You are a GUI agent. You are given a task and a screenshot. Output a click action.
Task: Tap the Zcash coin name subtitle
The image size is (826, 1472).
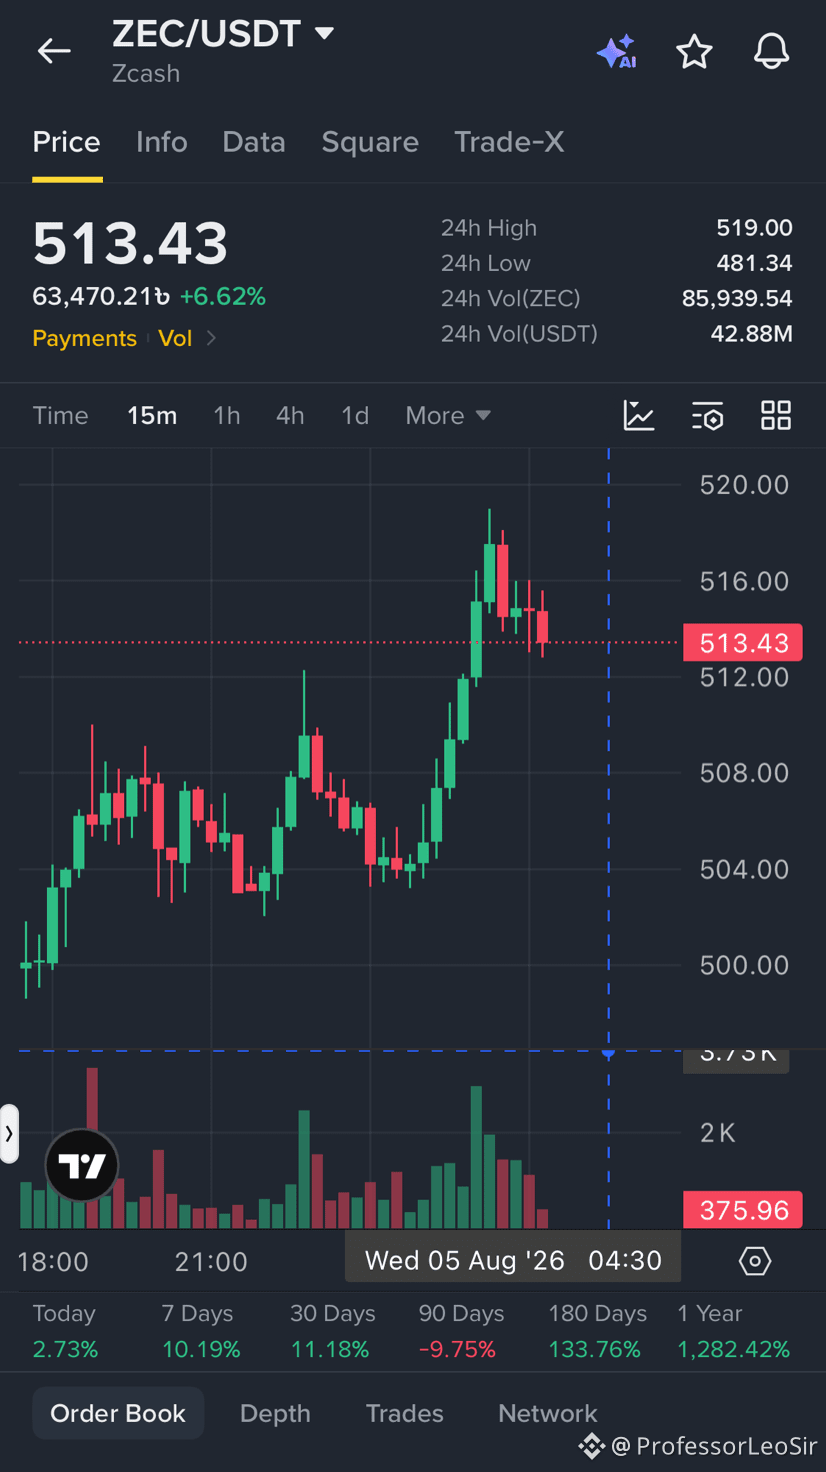[146, 74]
